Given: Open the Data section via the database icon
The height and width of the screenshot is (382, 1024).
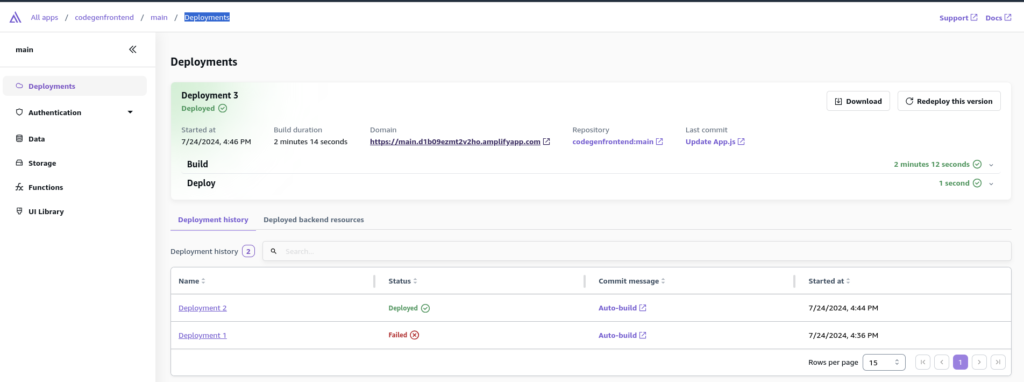Looking at the screenshot, I should [x=19, y=138].
